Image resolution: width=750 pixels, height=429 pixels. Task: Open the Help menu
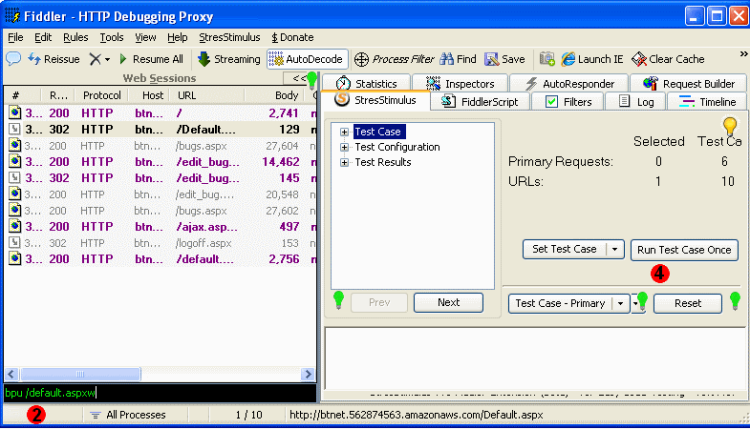point(177,37)
